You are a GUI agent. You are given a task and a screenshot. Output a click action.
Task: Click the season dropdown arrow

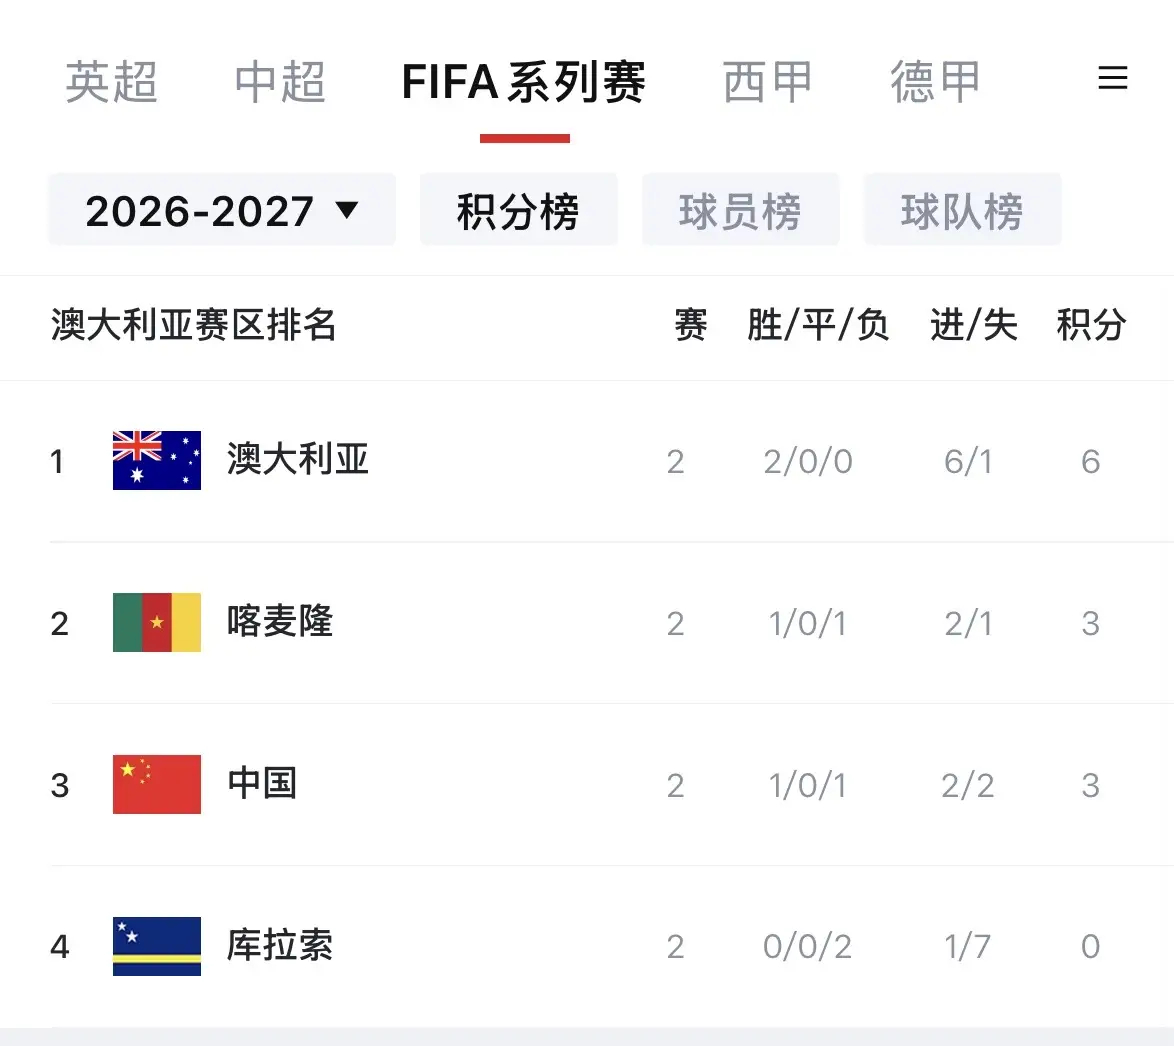[347, 210]
